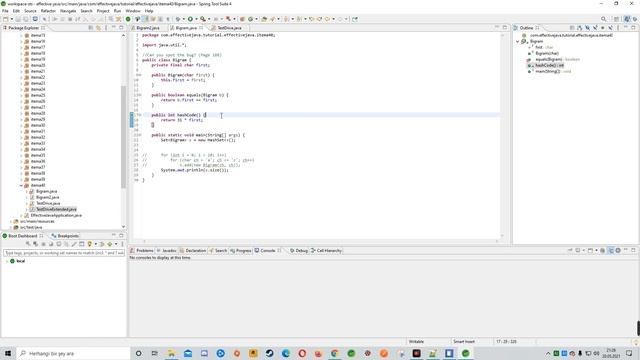Switch to the Breakpoints tab
Image resolution: width=640 pixels, height=360 pixels.
point(65,236)
